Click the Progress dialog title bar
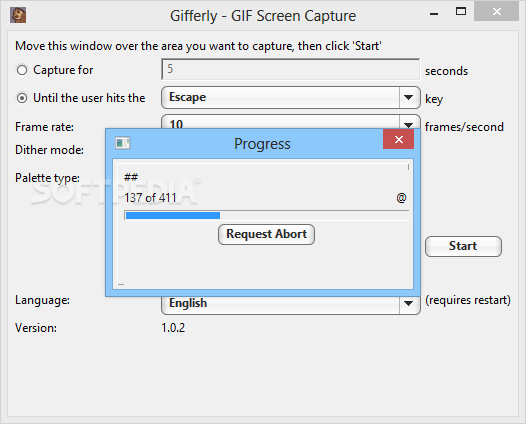The image size is (526, 424). point(257,144)
